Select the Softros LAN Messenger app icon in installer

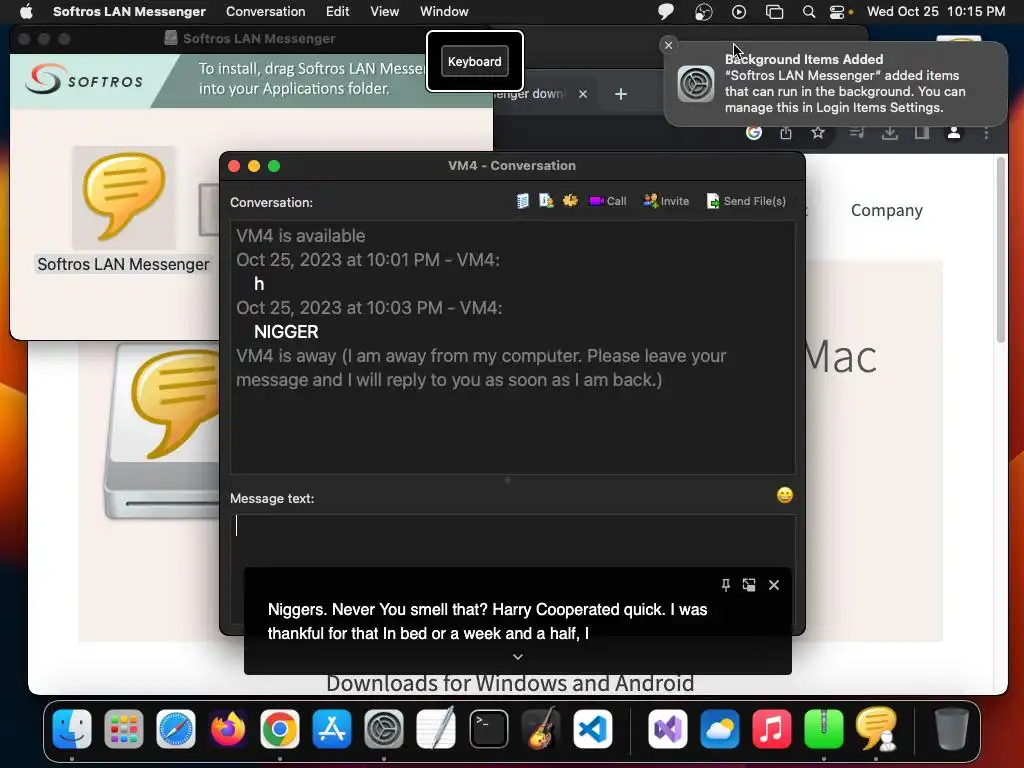(x=123, y=198)
